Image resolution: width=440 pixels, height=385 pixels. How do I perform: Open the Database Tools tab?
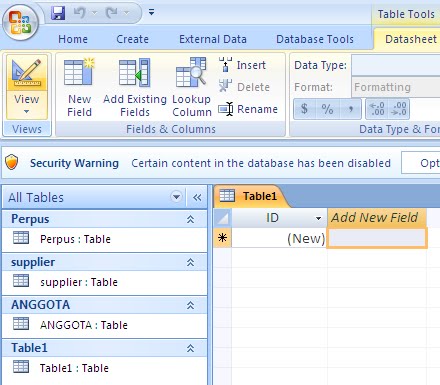(315, 39)
